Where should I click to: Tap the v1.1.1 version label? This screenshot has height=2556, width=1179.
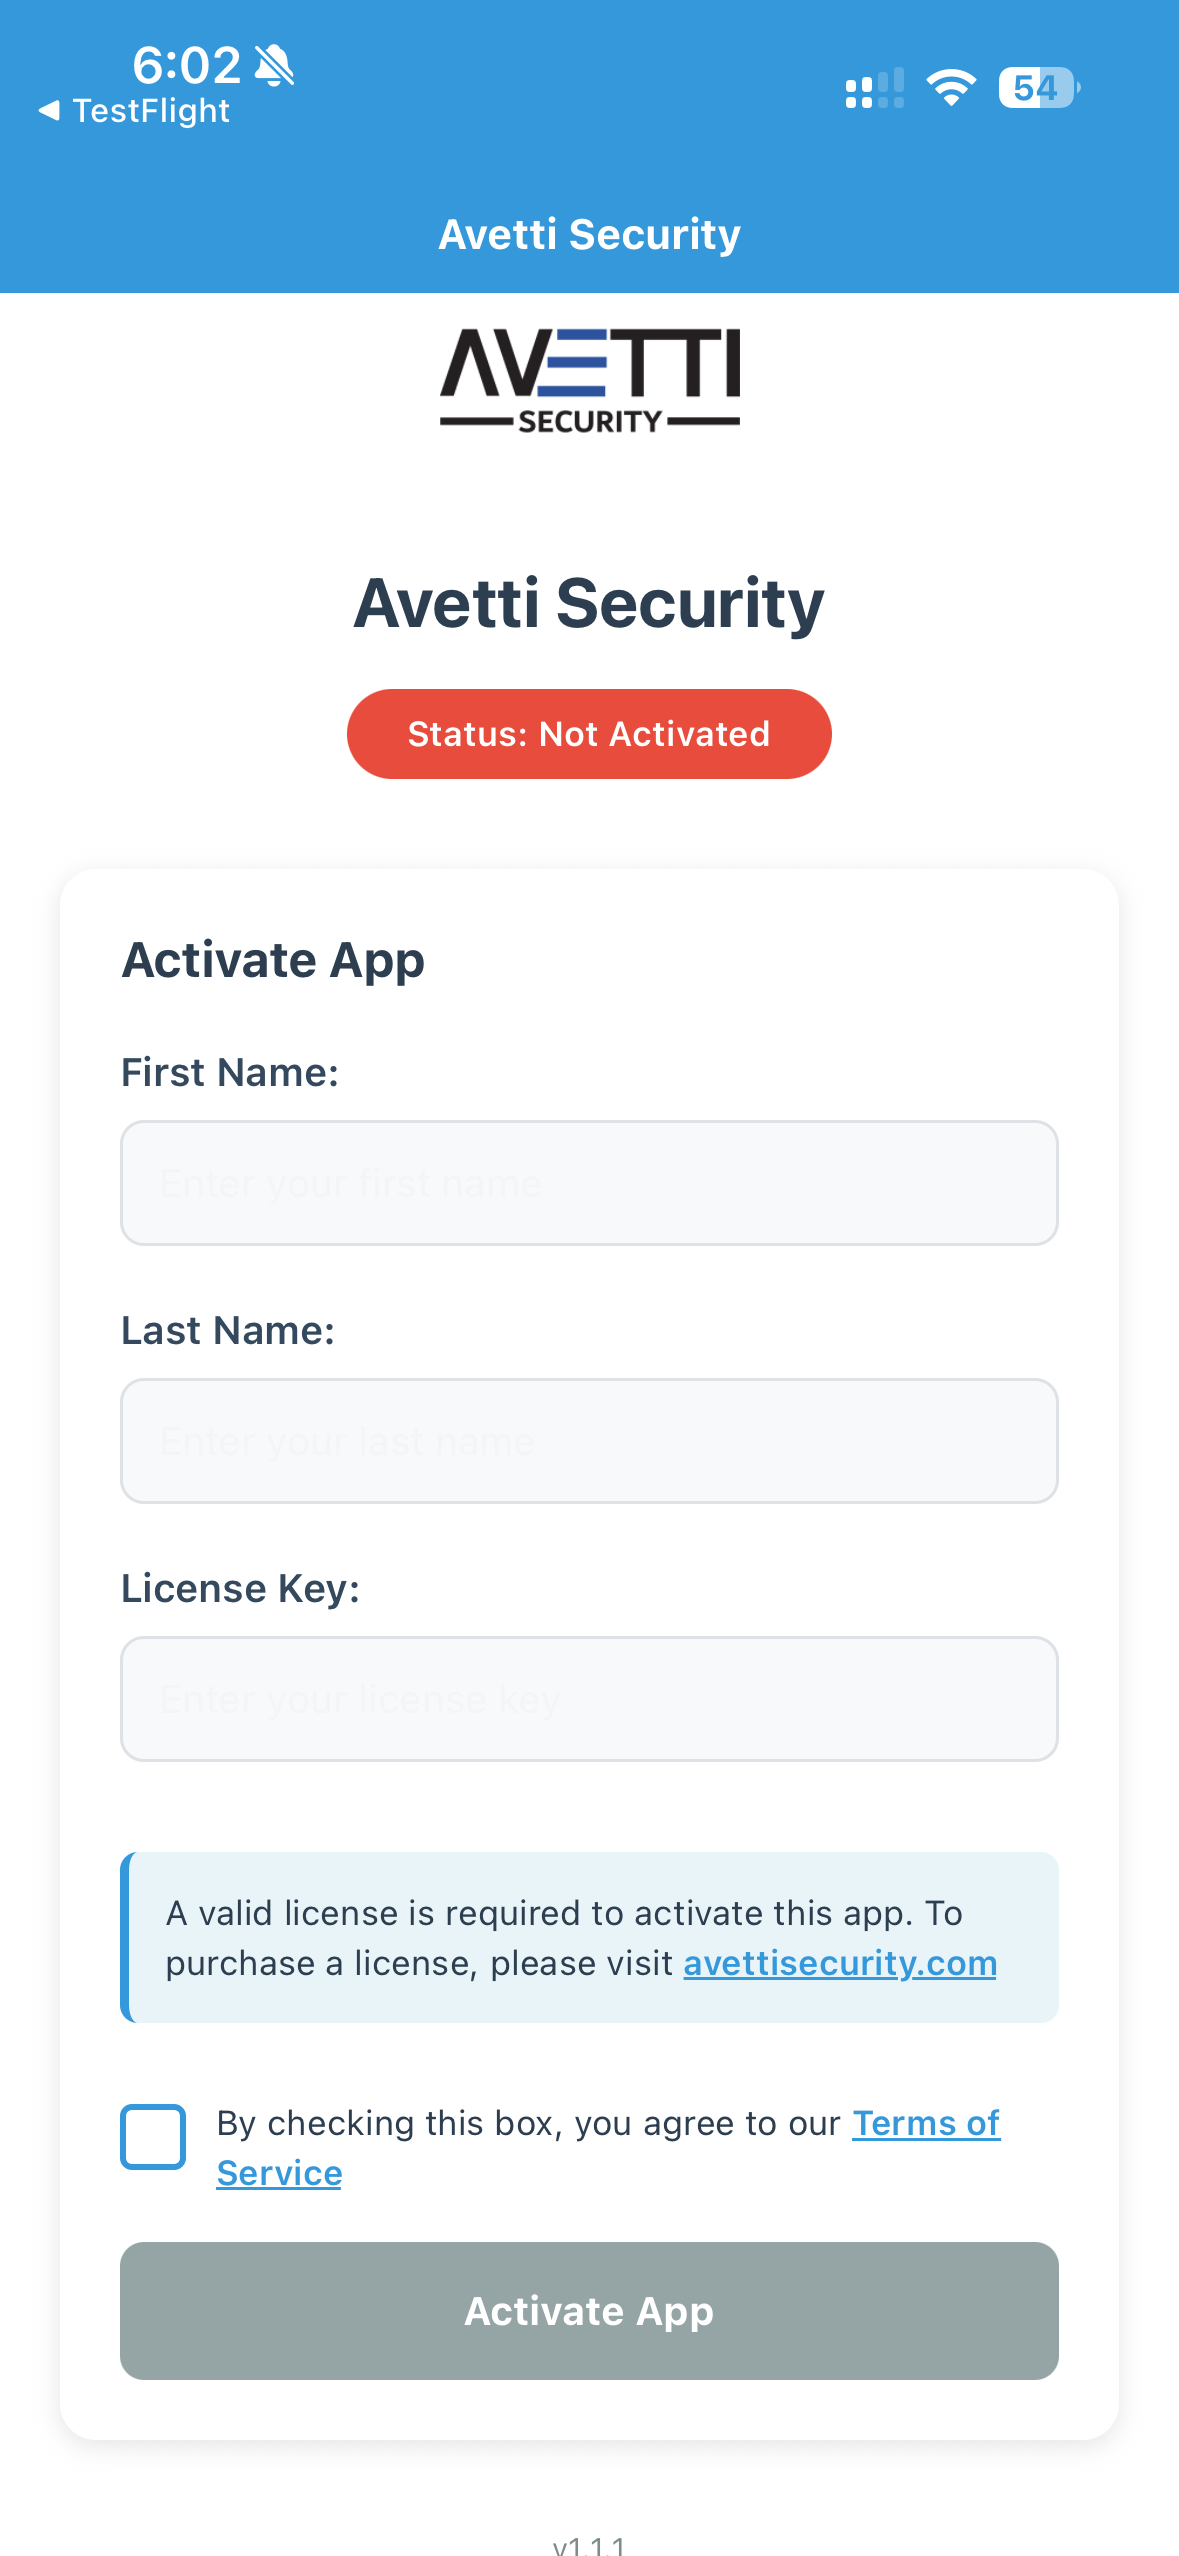pos(589,2545)
